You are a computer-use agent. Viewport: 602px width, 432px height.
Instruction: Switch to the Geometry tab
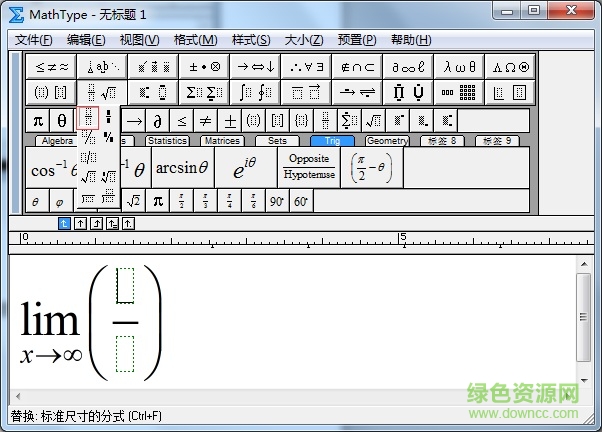pos(386,141)
